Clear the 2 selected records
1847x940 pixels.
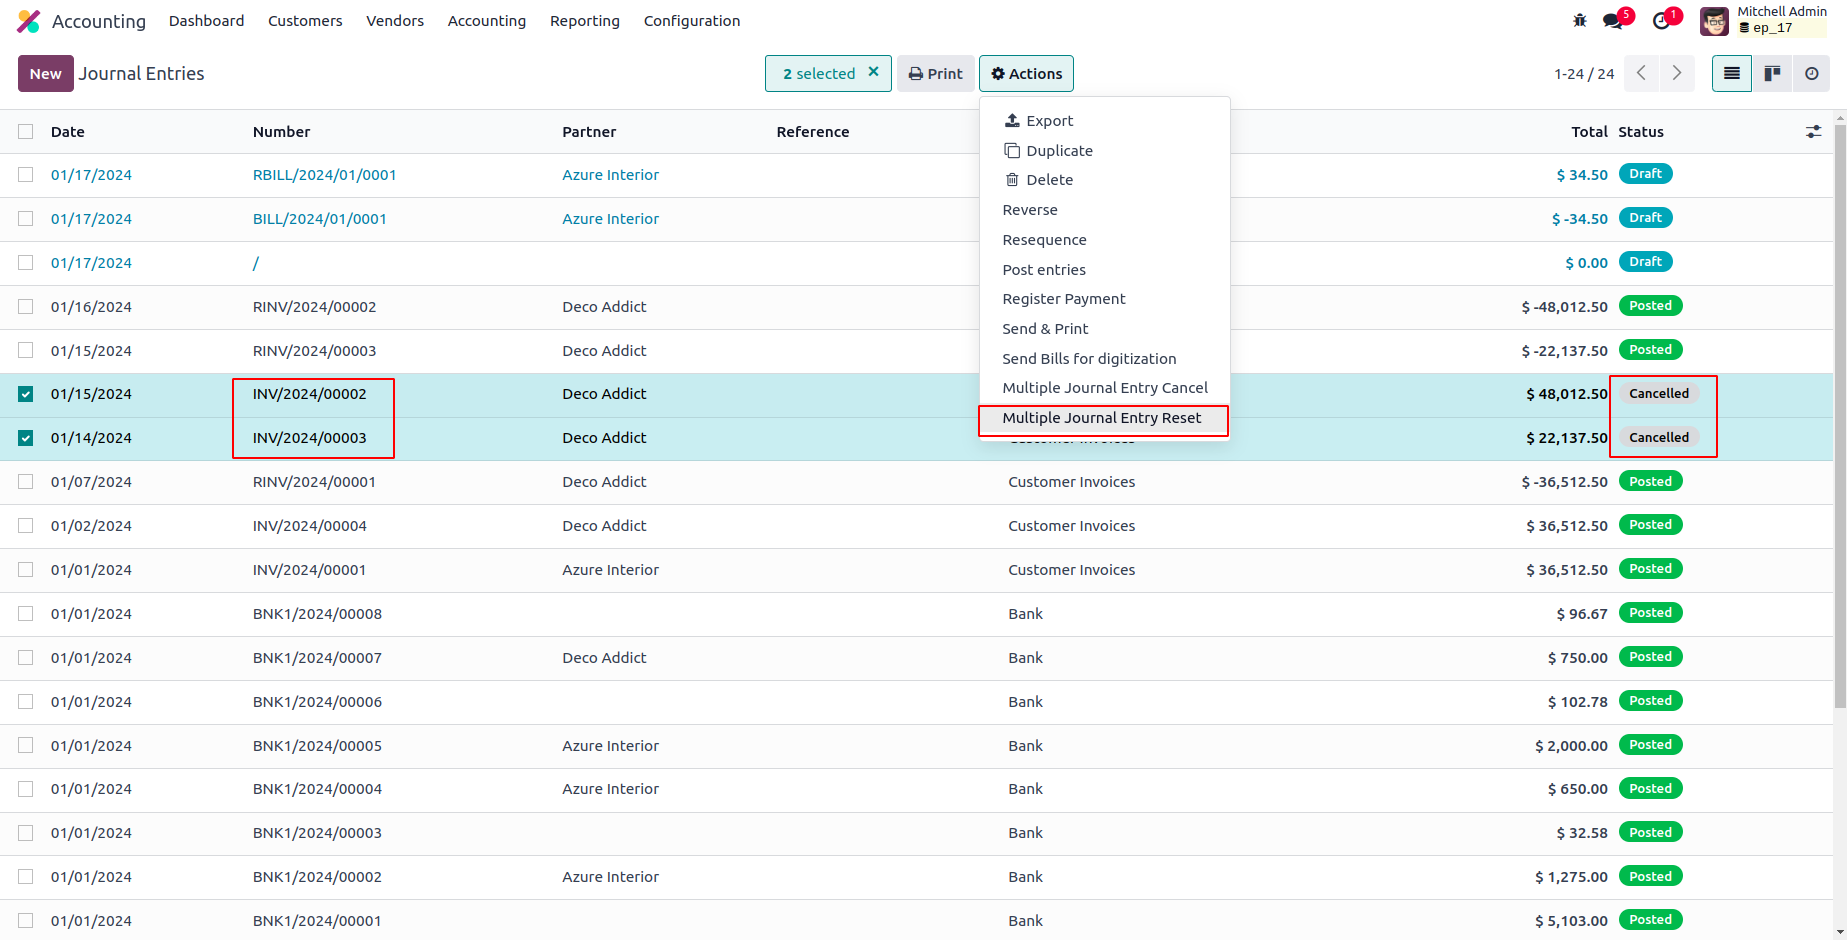click(x=873, y=72)
